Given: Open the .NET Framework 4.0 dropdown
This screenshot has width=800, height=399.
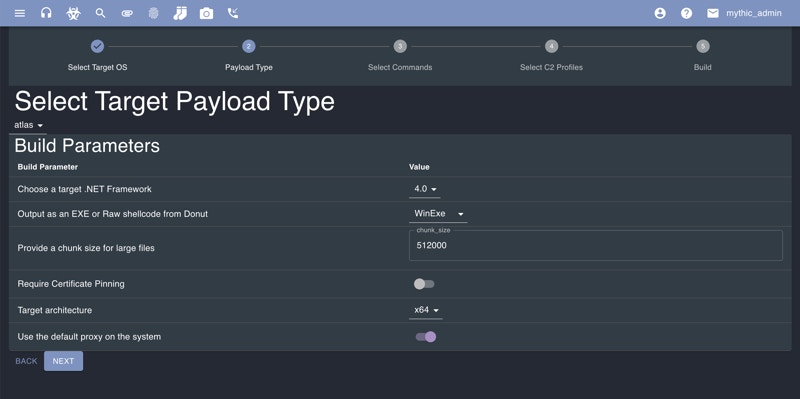Looking at the screenshot, I should point(424,189).
